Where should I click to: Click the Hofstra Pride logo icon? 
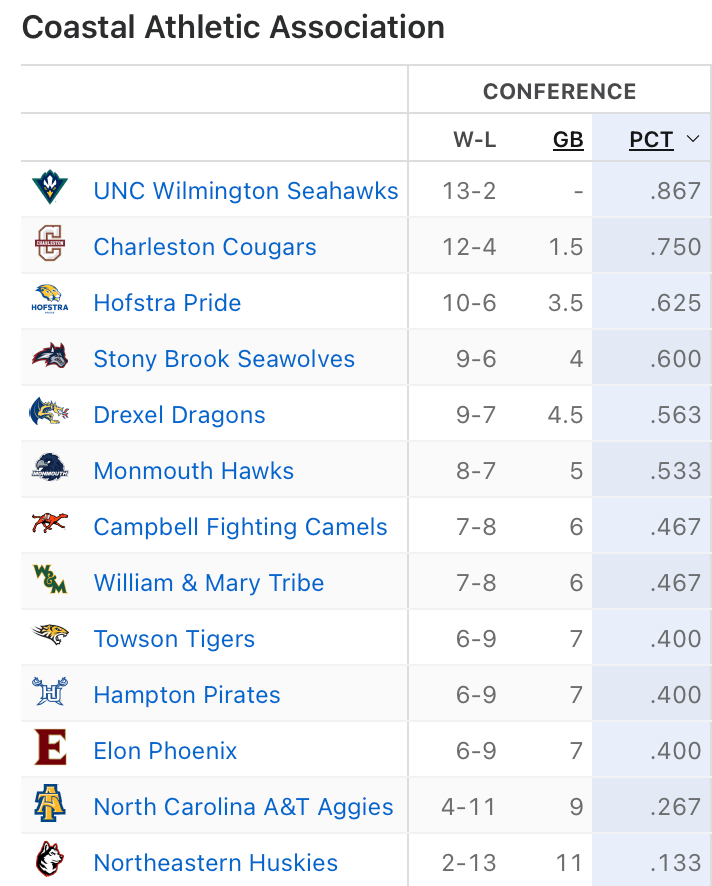coord(49,302)
